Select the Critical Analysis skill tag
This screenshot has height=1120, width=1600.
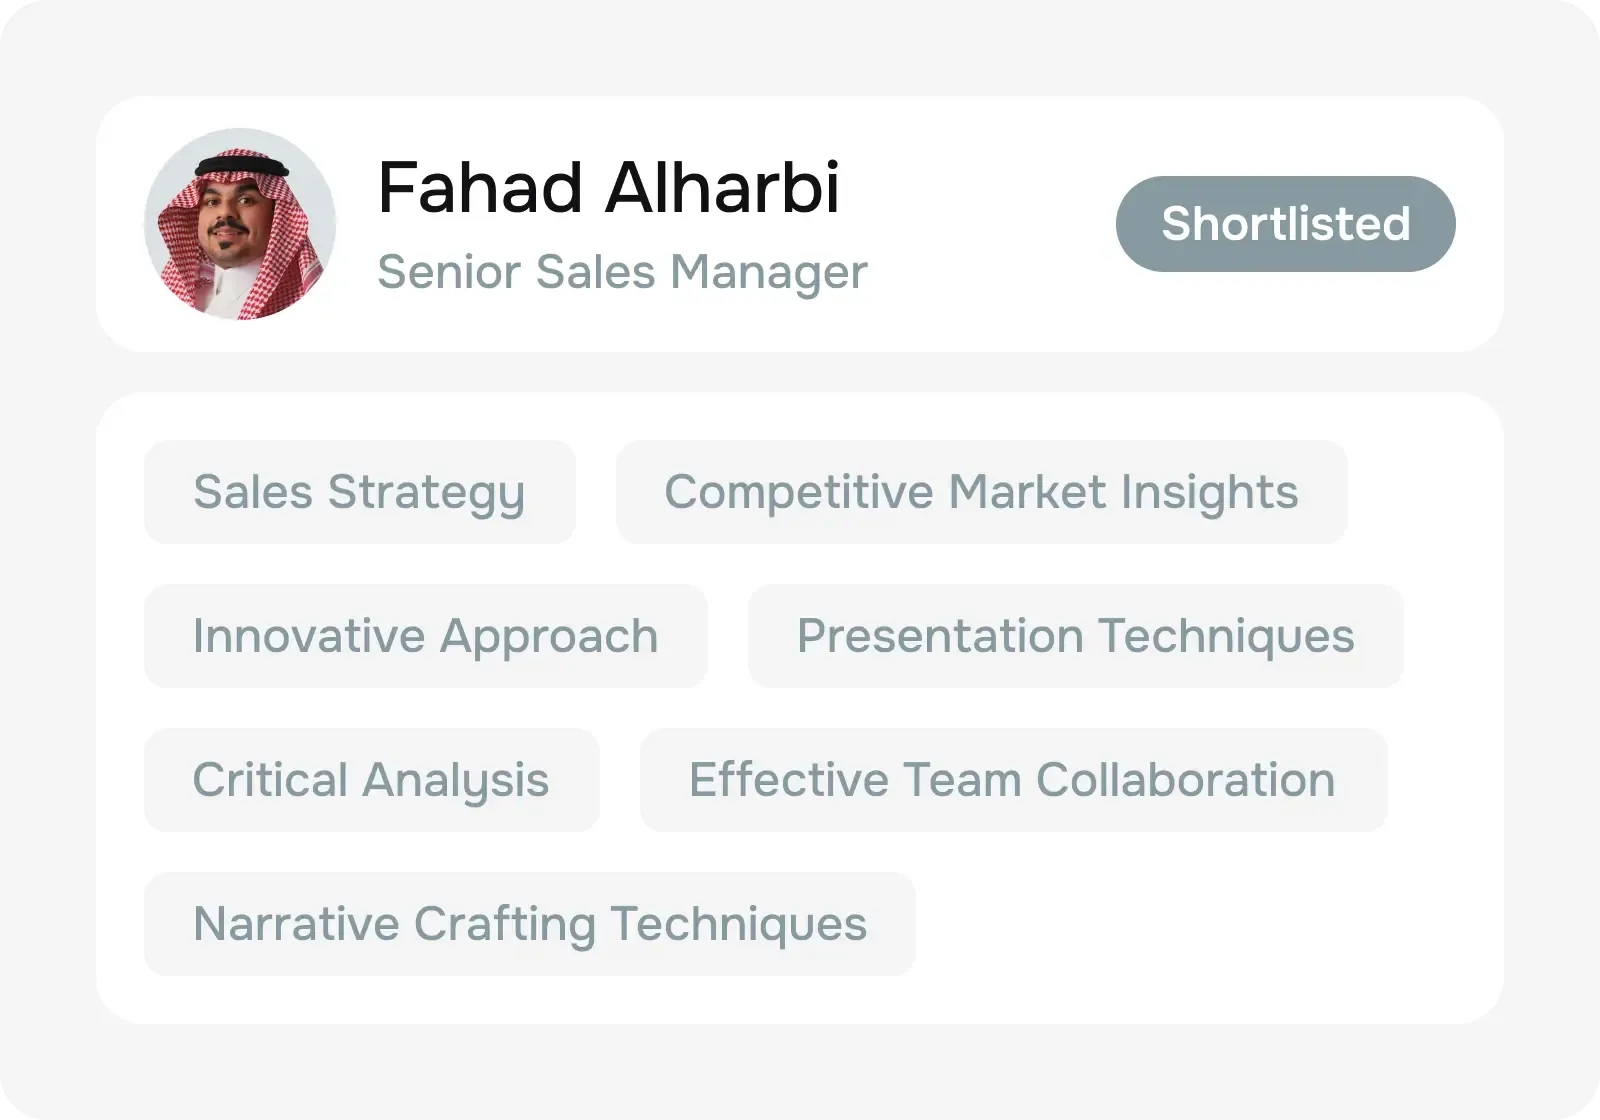[371, 781]
